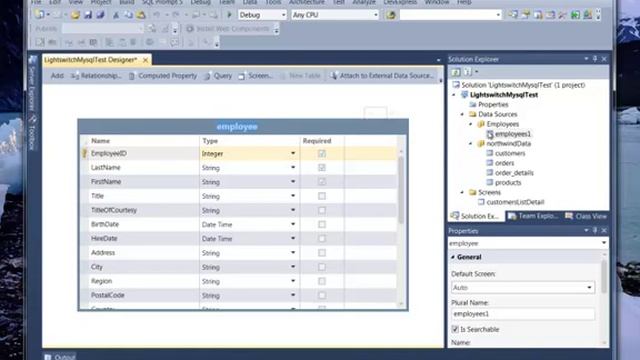Viewport: 640px width, 360px height.
Task: Toggle the Required checkbox for Title
Action: coord(322,196)
